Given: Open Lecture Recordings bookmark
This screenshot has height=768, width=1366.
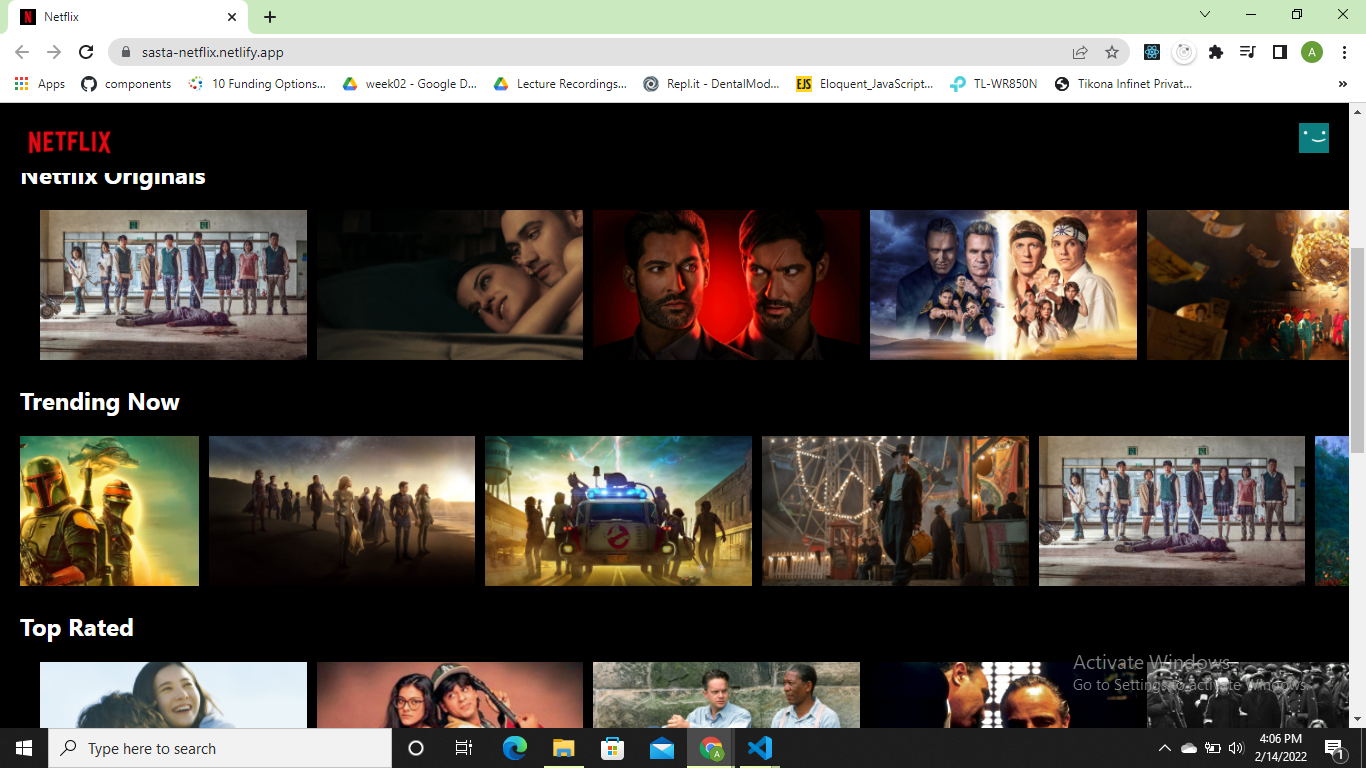Looking at the screenshot, I should [560, 84].
